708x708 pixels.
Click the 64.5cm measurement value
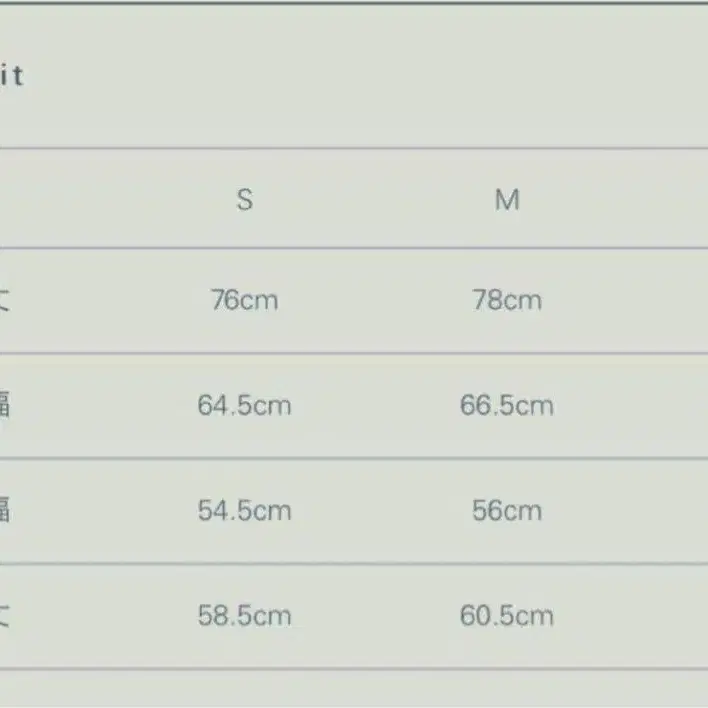click(244, 405)
